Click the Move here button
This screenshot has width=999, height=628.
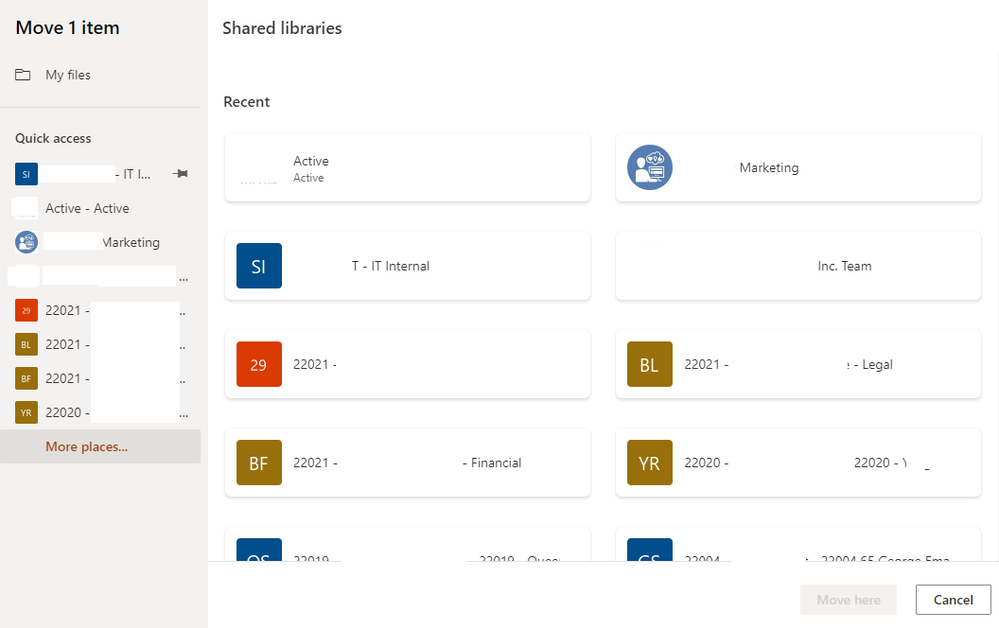click(x=848, y=600)
